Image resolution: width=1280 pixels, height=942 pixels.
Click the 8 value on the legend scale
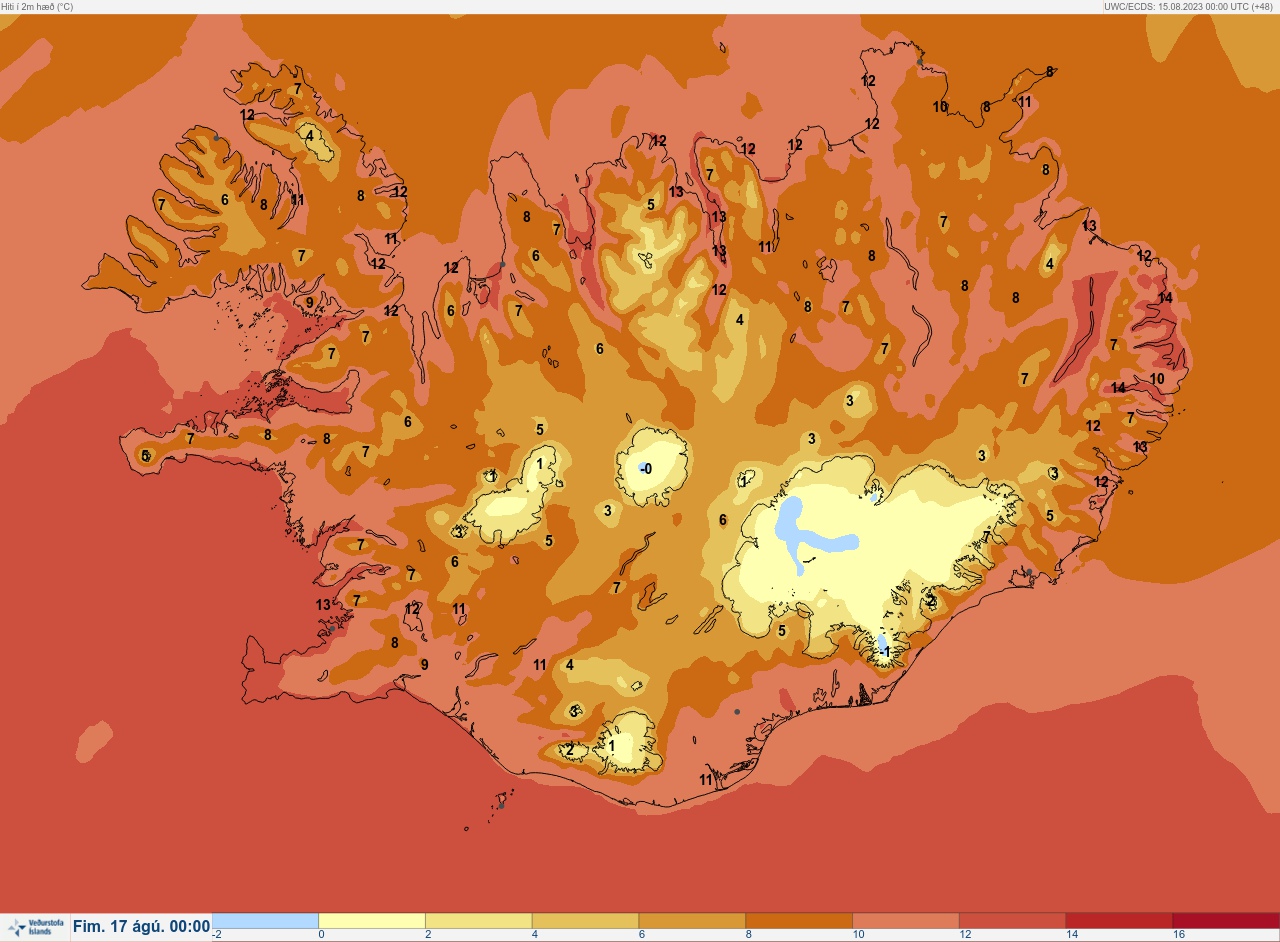point(748,935)
